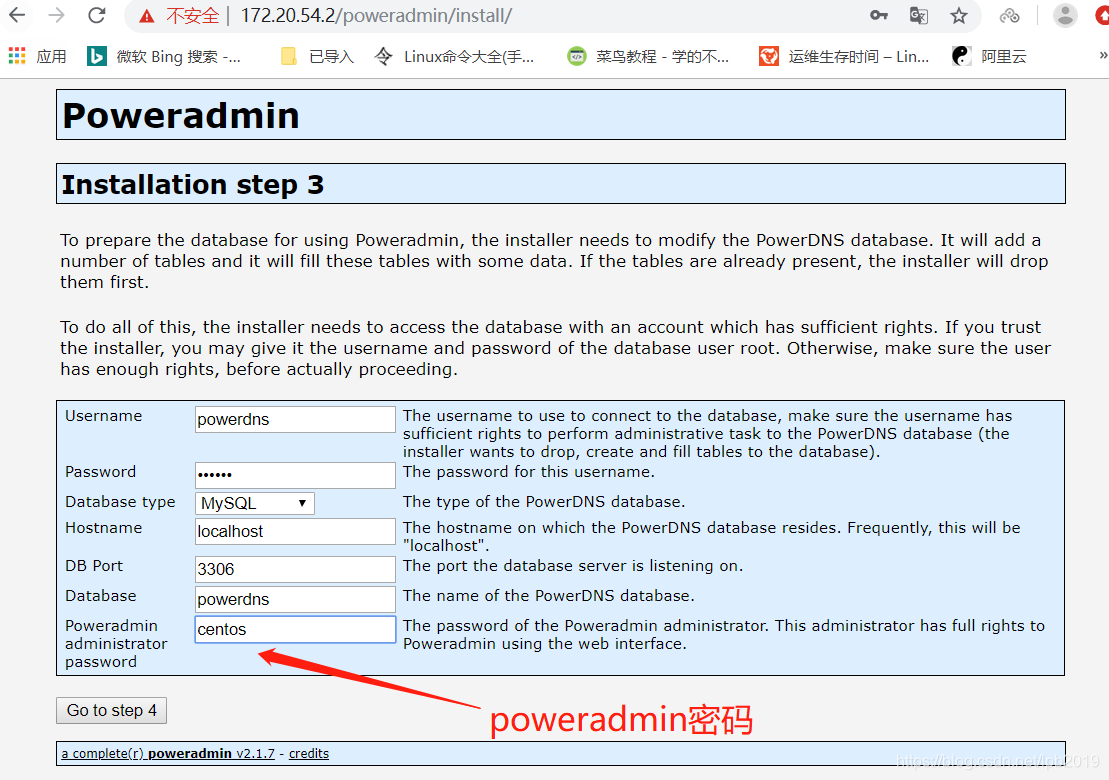Click the 应用 apps label
This screenshot has width=1109, height=780.
(x=52, y=57)
